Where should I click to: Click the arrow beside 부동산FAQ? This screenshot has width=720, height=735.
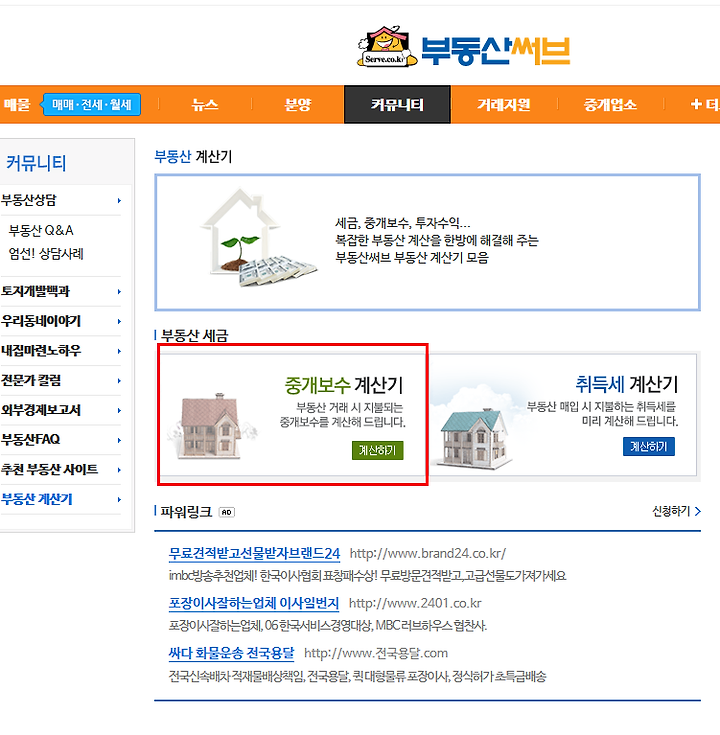point(120,440)
